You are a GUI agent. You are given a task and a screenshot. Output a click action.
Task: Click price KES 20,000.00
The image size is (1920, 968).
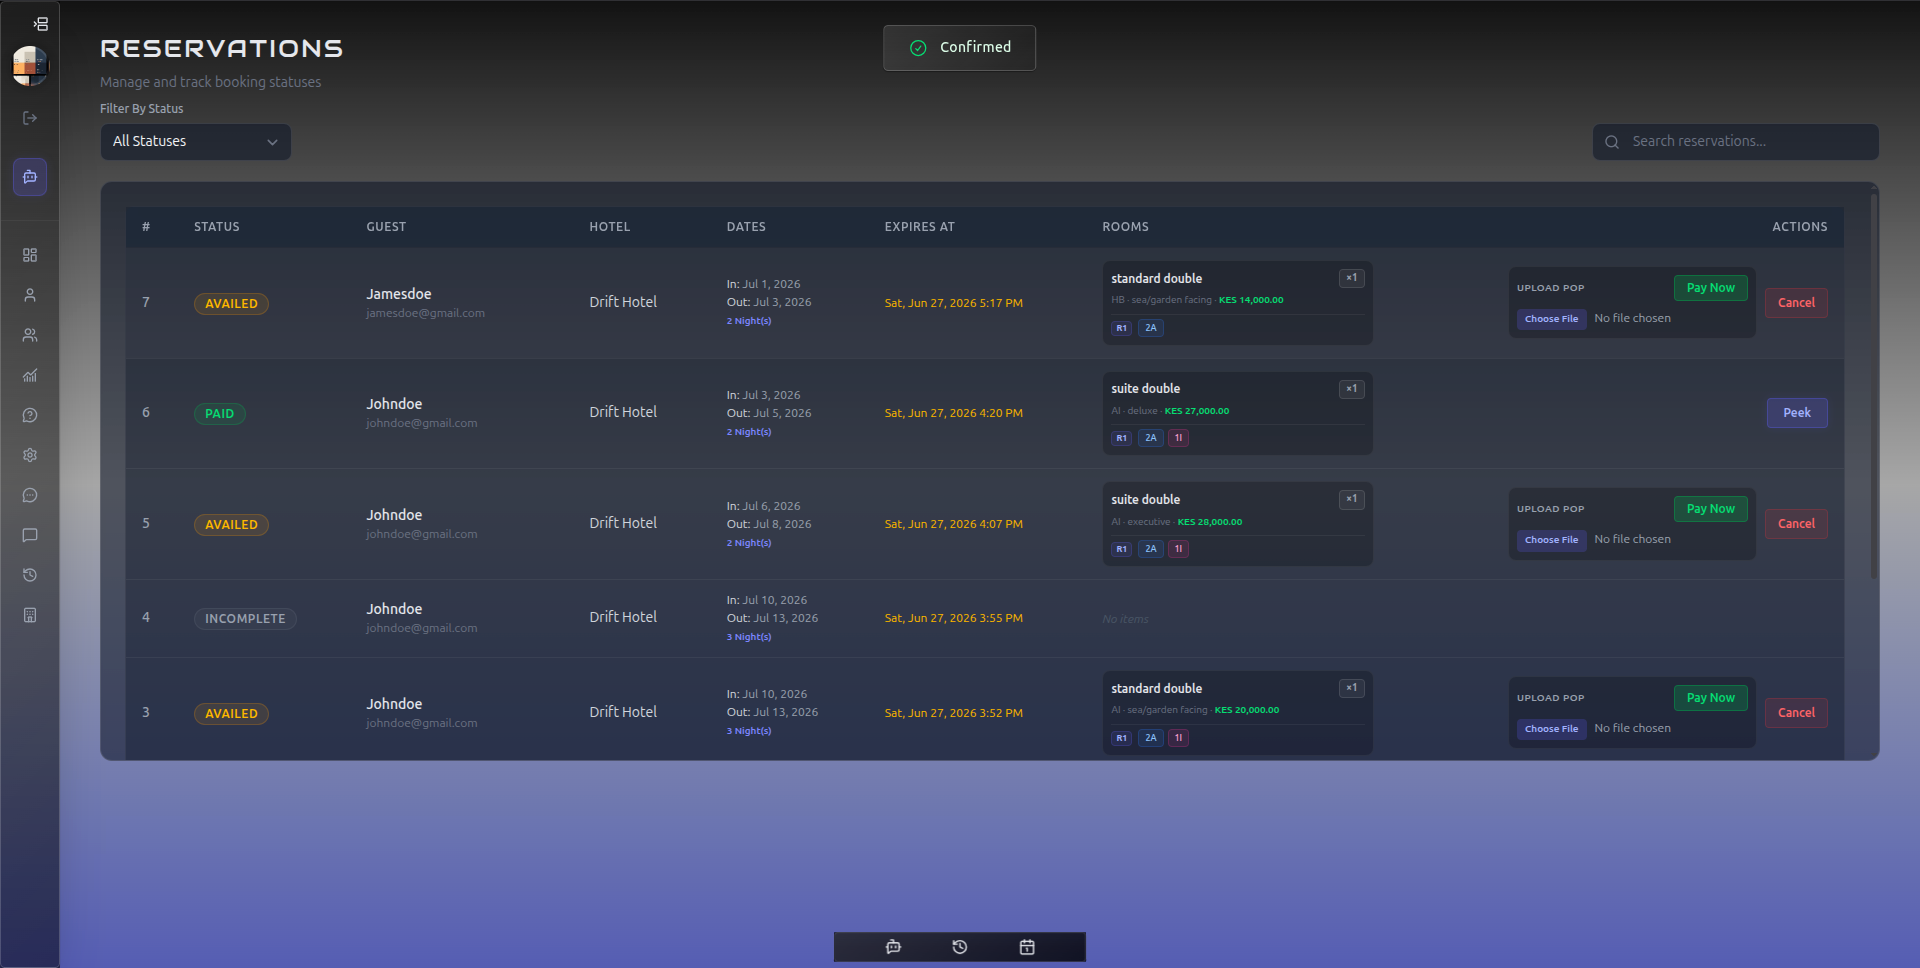point(1247,710)
